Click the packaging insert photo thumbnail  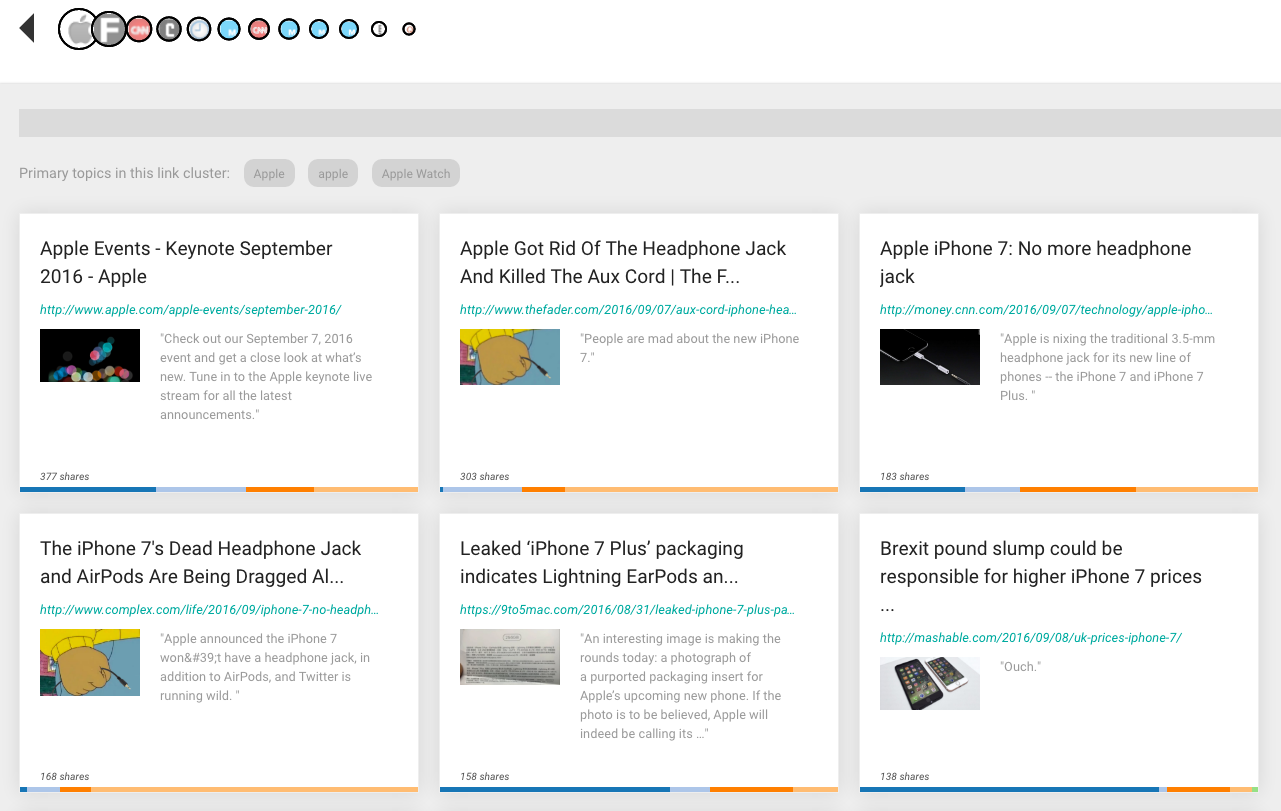pos(510,657)
